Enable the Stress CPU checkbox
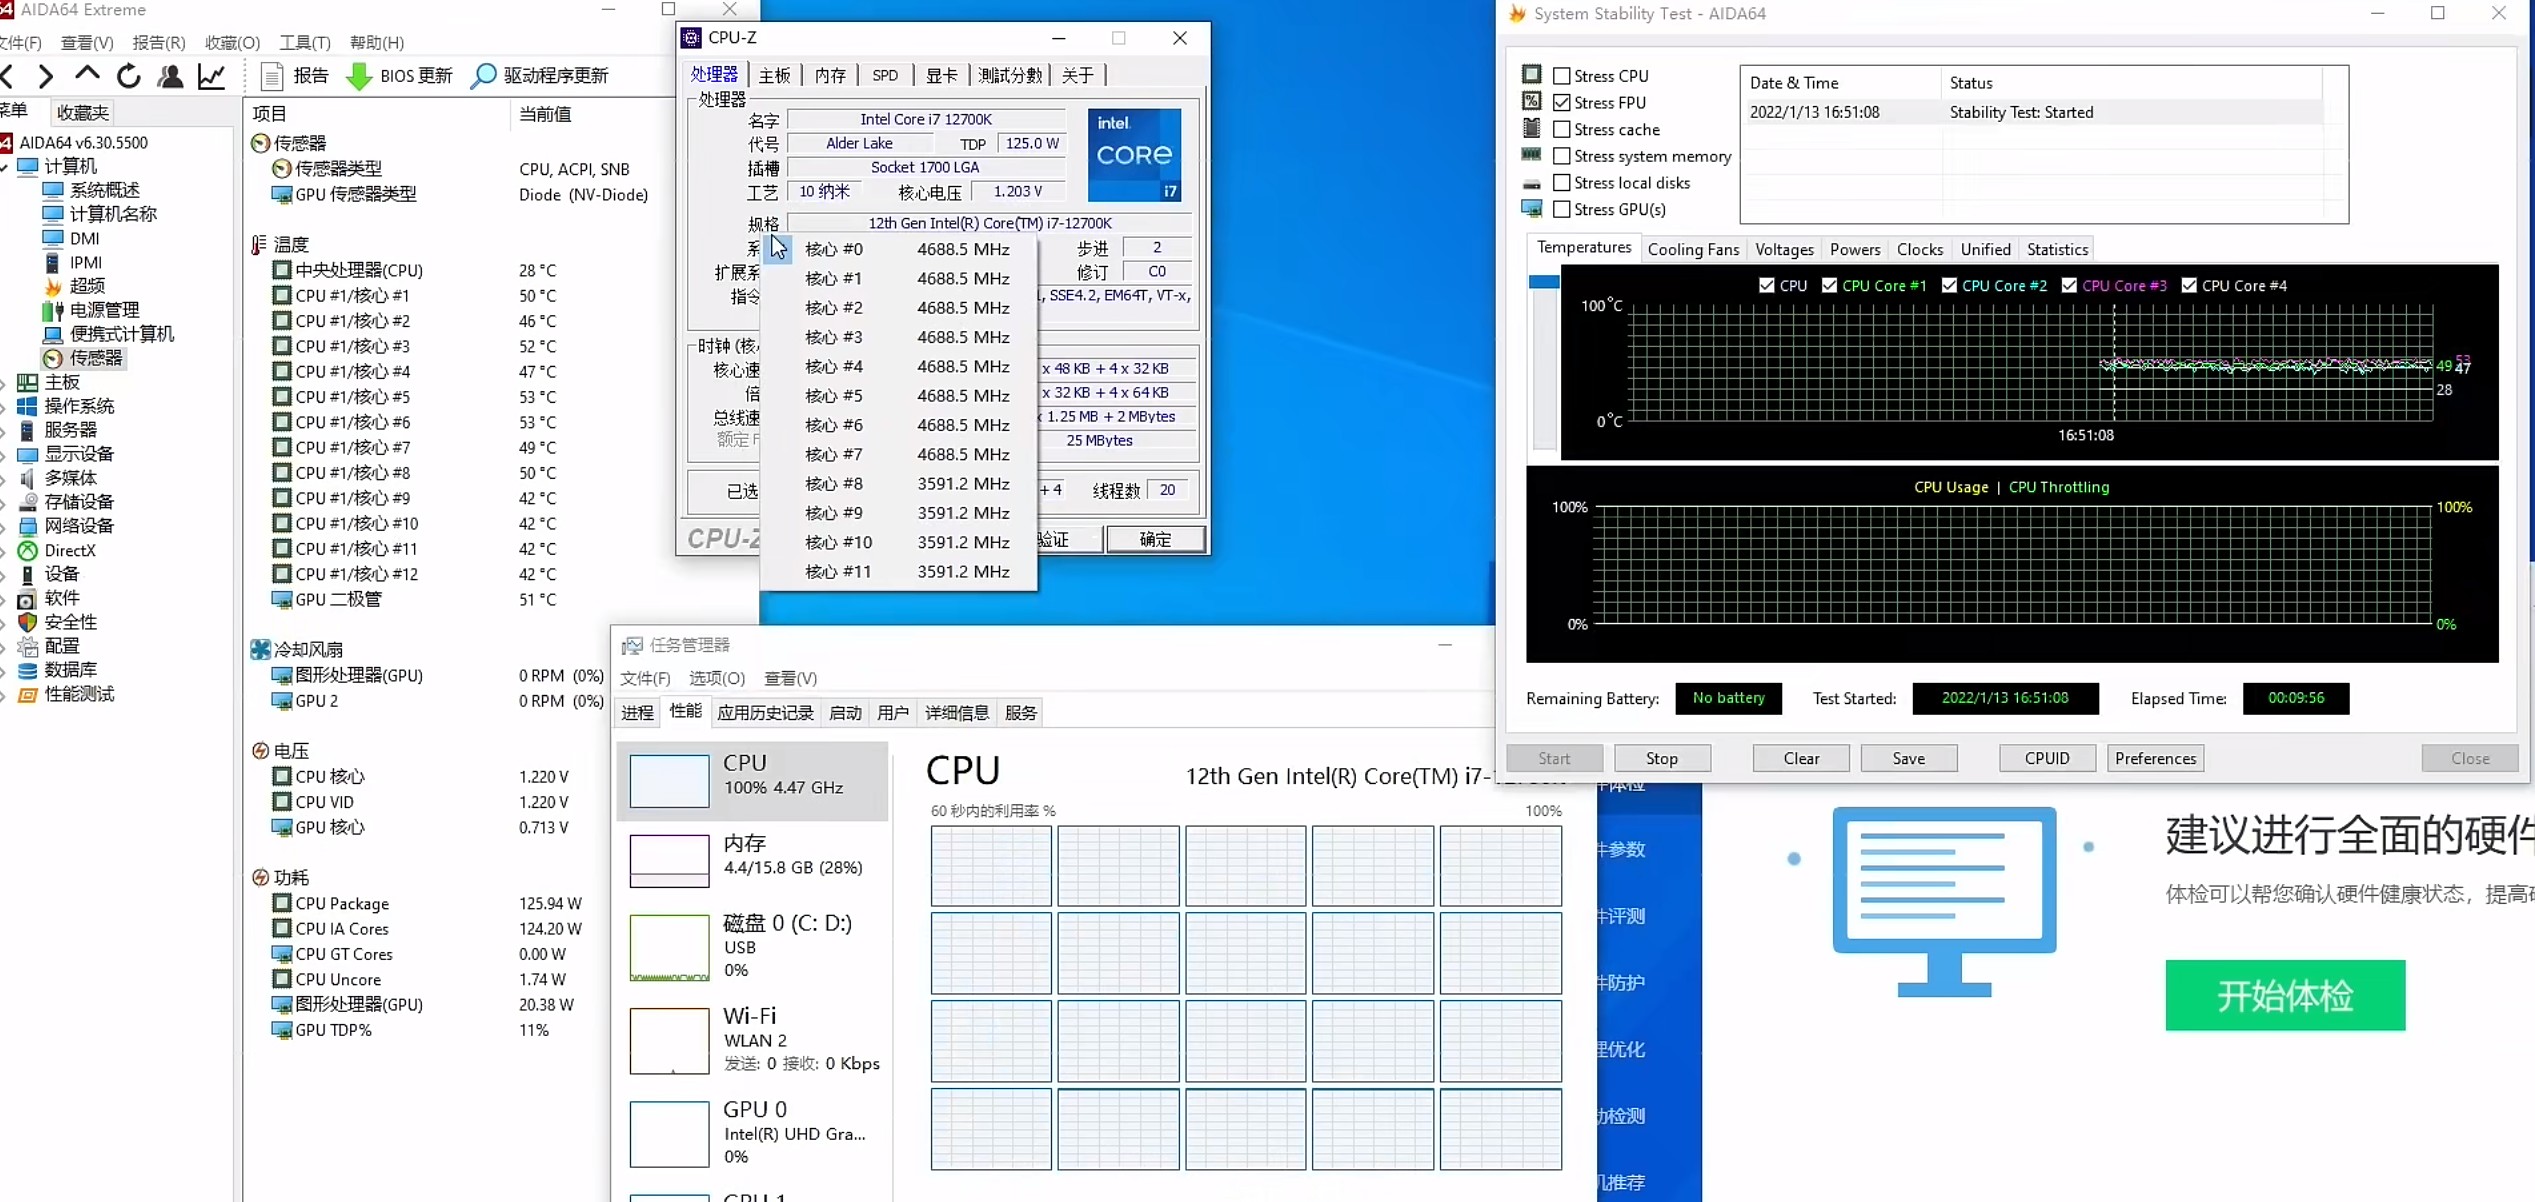 tap(1561, 76)
